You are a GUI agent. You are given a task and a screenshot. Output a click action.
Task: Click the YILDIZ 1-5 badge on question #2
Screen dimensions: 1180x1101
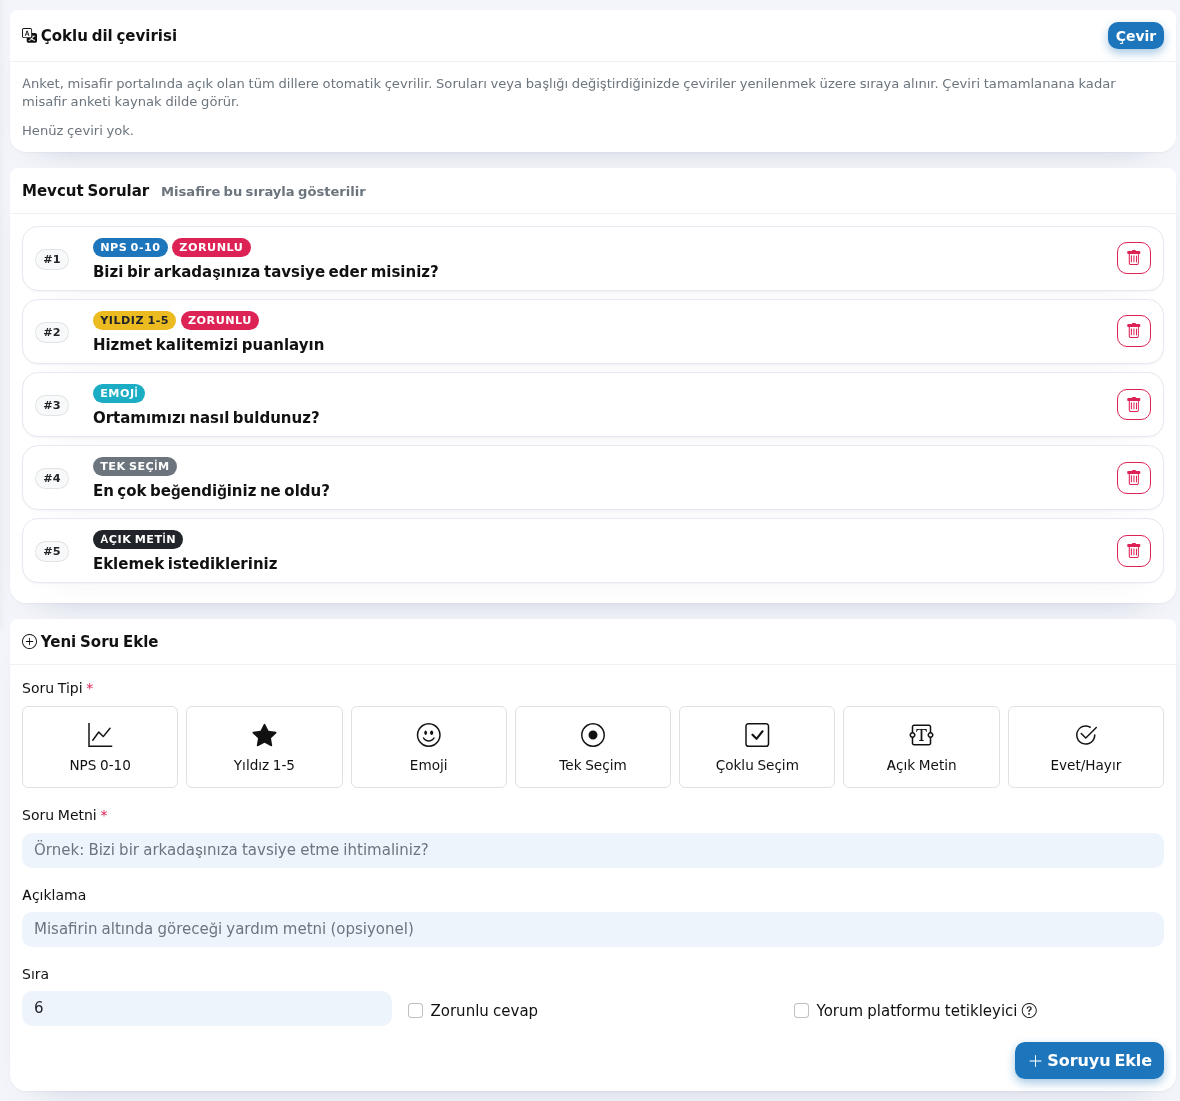pyautogui.click(x=135, y=320)
